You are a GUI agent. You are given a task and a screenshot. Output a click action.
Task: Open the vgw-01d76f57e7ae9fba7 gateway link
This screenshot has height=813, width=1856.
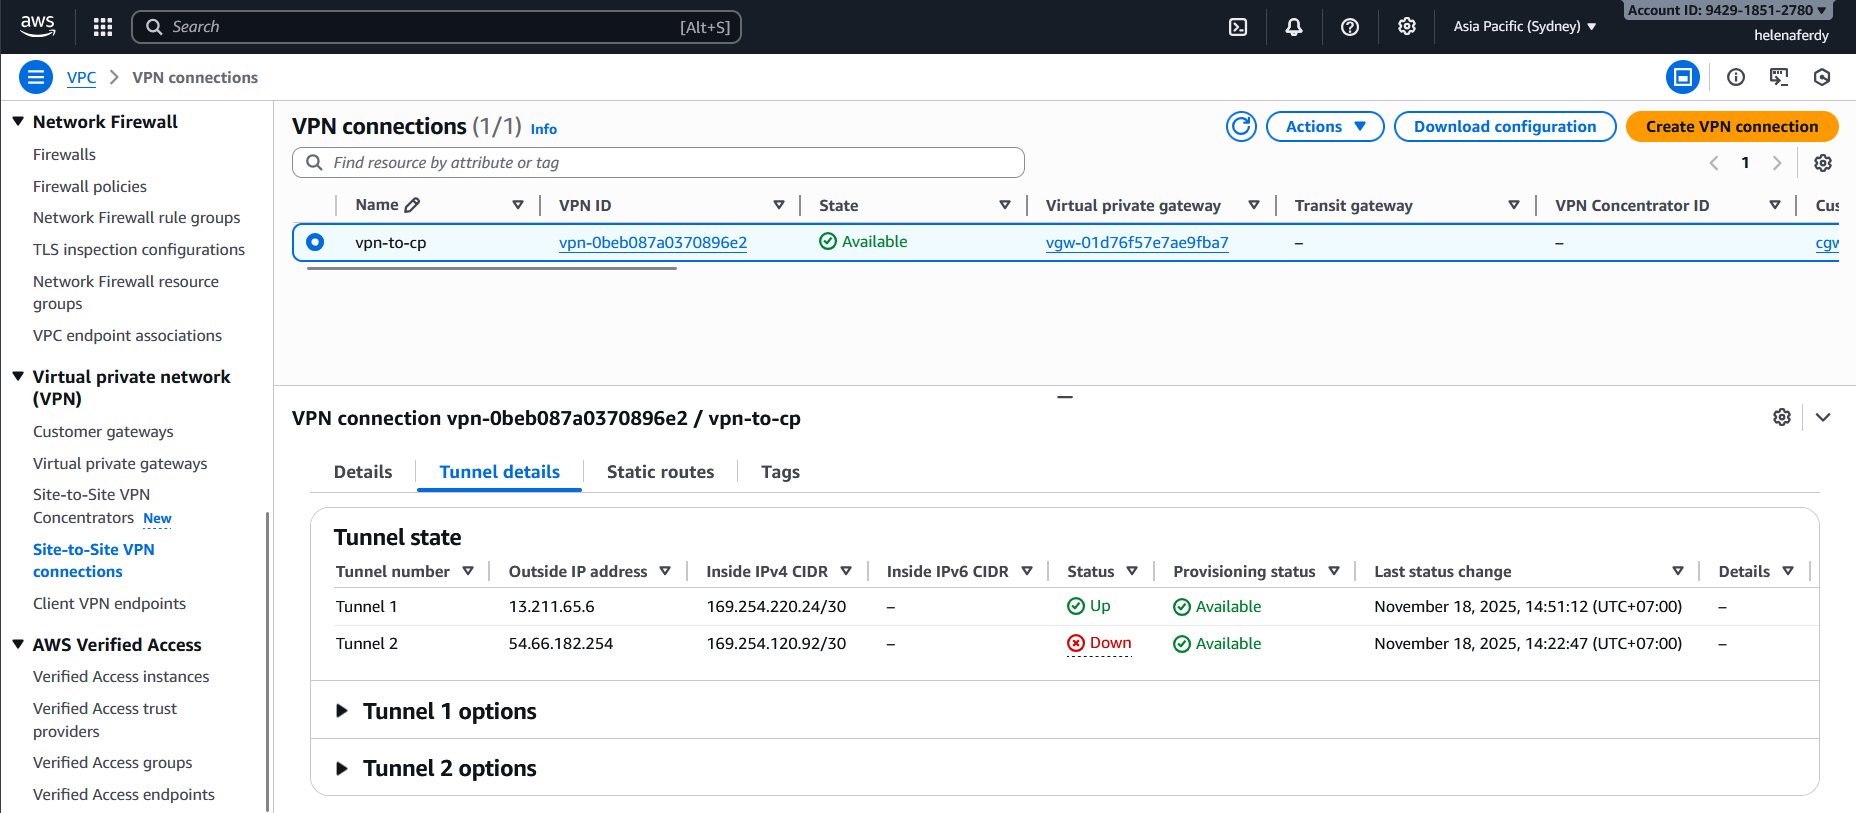[1137, 243]
